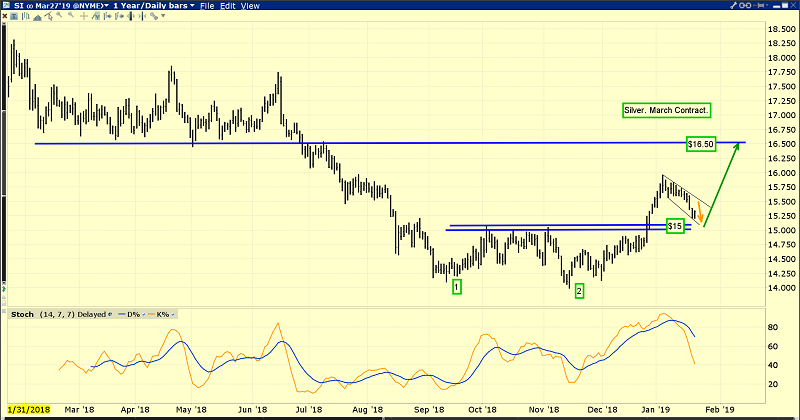
Task: Click the 18.500 price axis label
Action: (782, 29)
